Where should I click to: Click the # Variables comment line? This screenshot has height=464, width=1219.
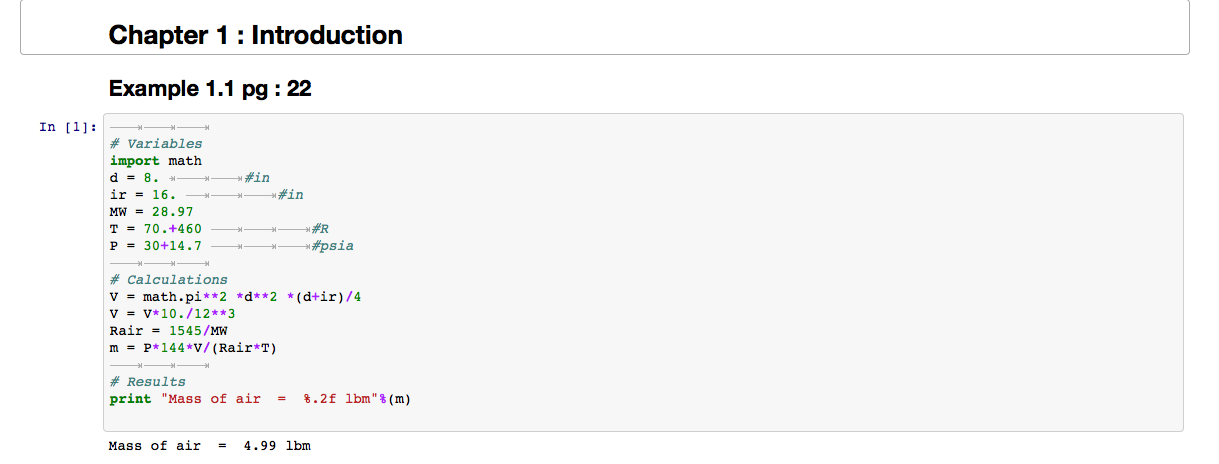[x=156, y=144]
